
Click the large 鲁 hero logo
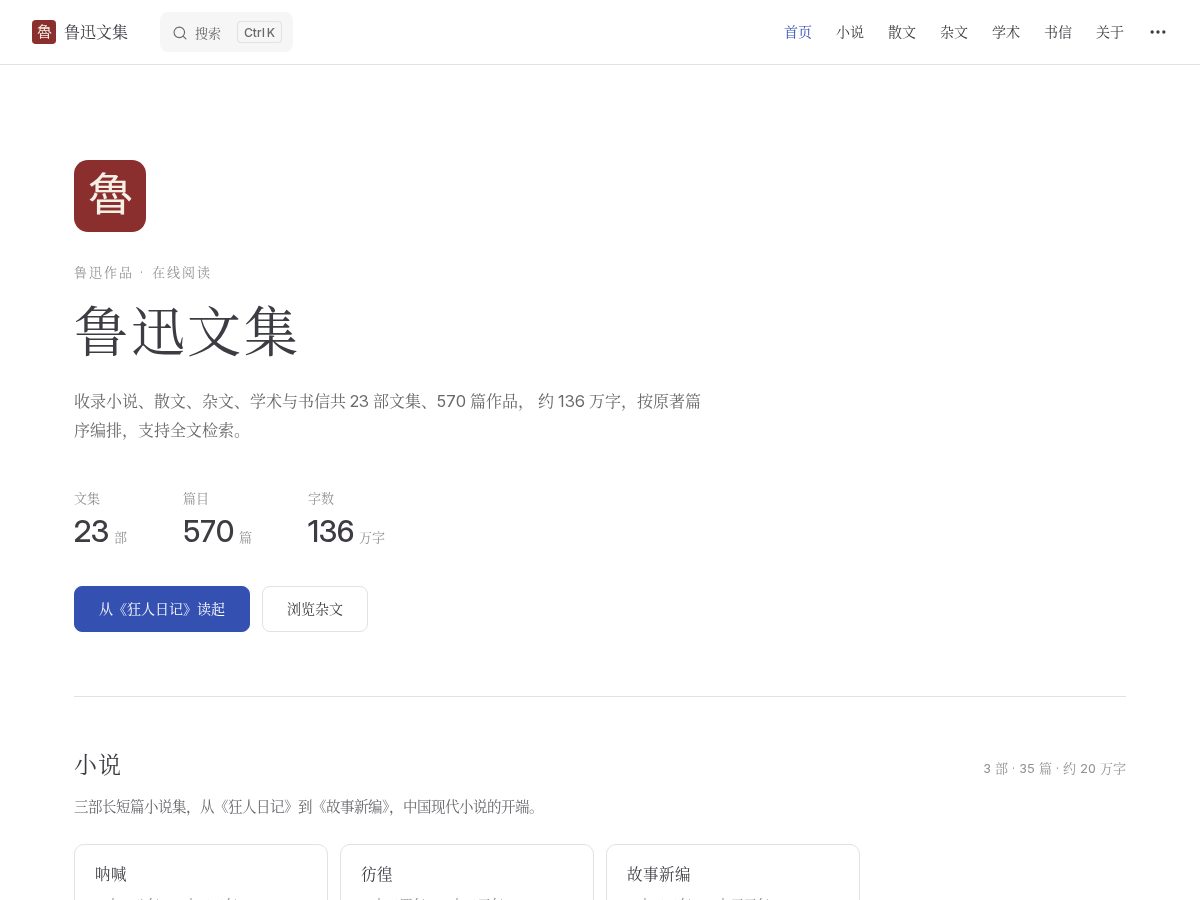pos(110,196)
